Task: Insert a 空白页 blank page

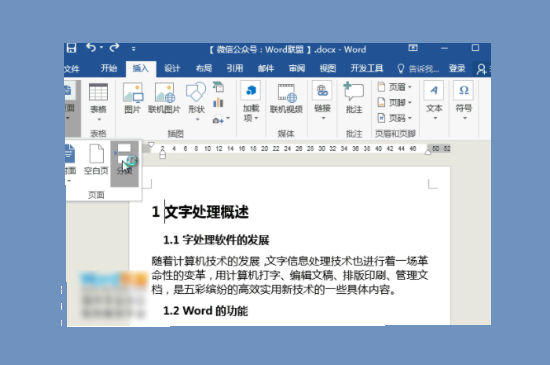Action: click(96, 159)
